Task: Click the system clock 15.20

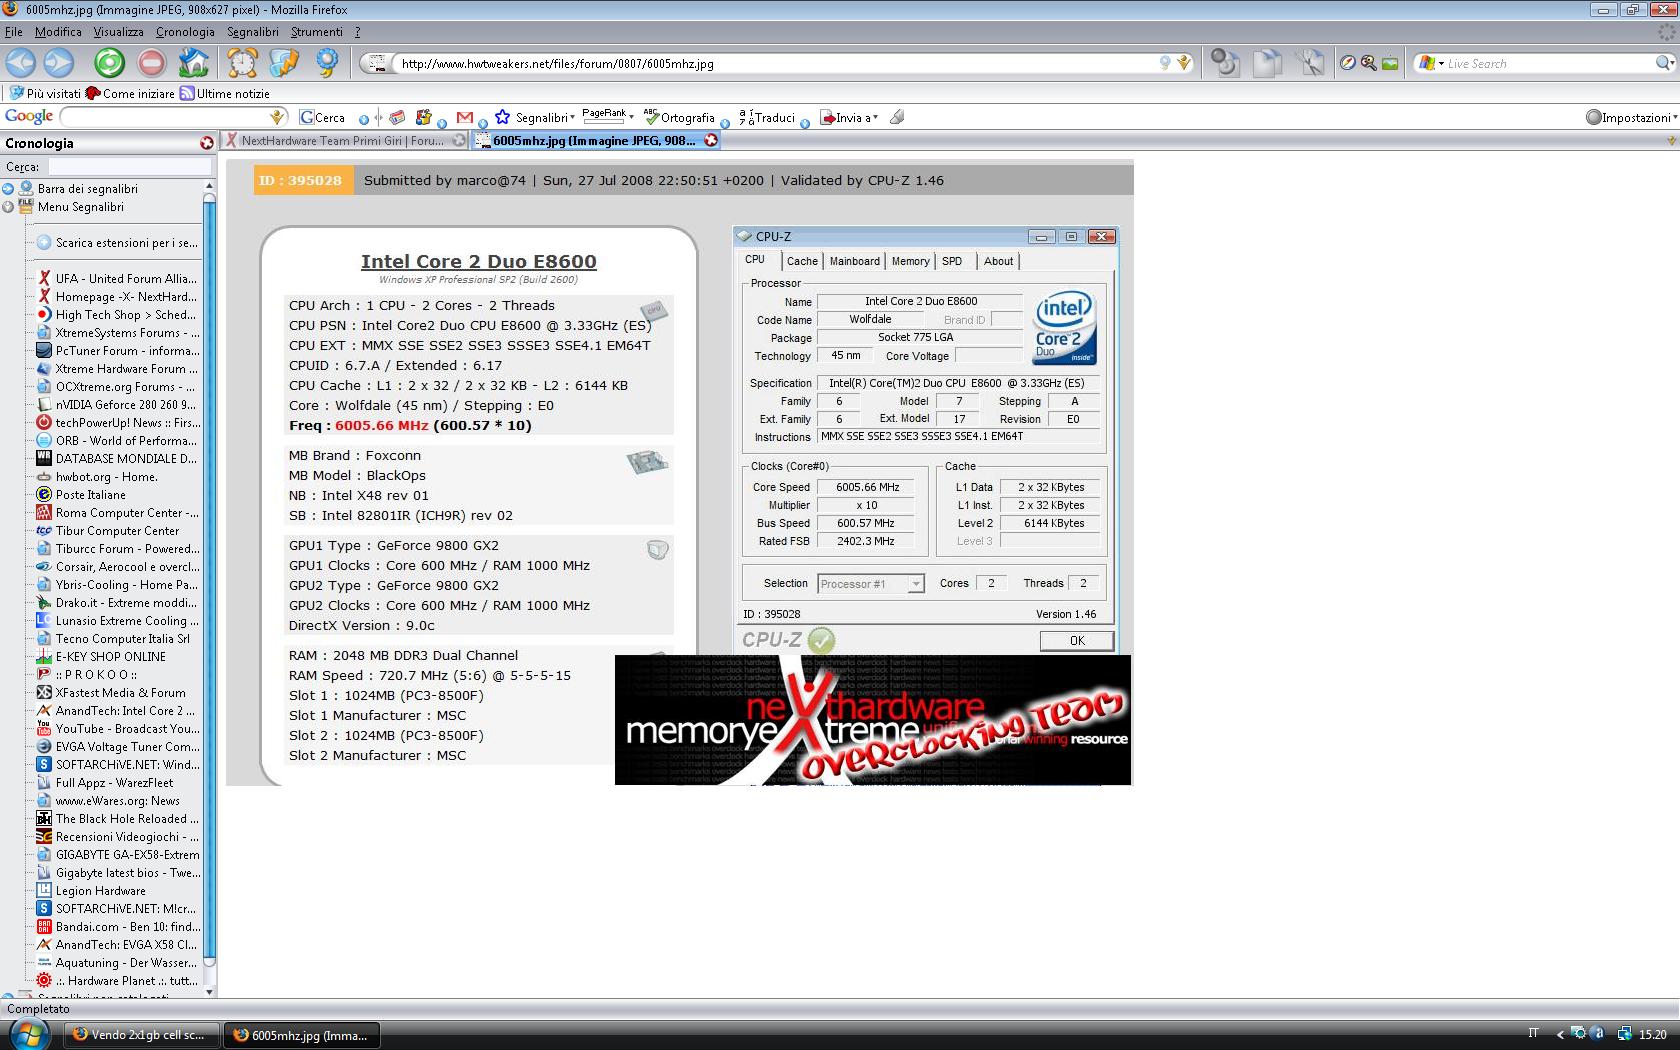Action: pyautogui.click(x=1652, y=1035)
